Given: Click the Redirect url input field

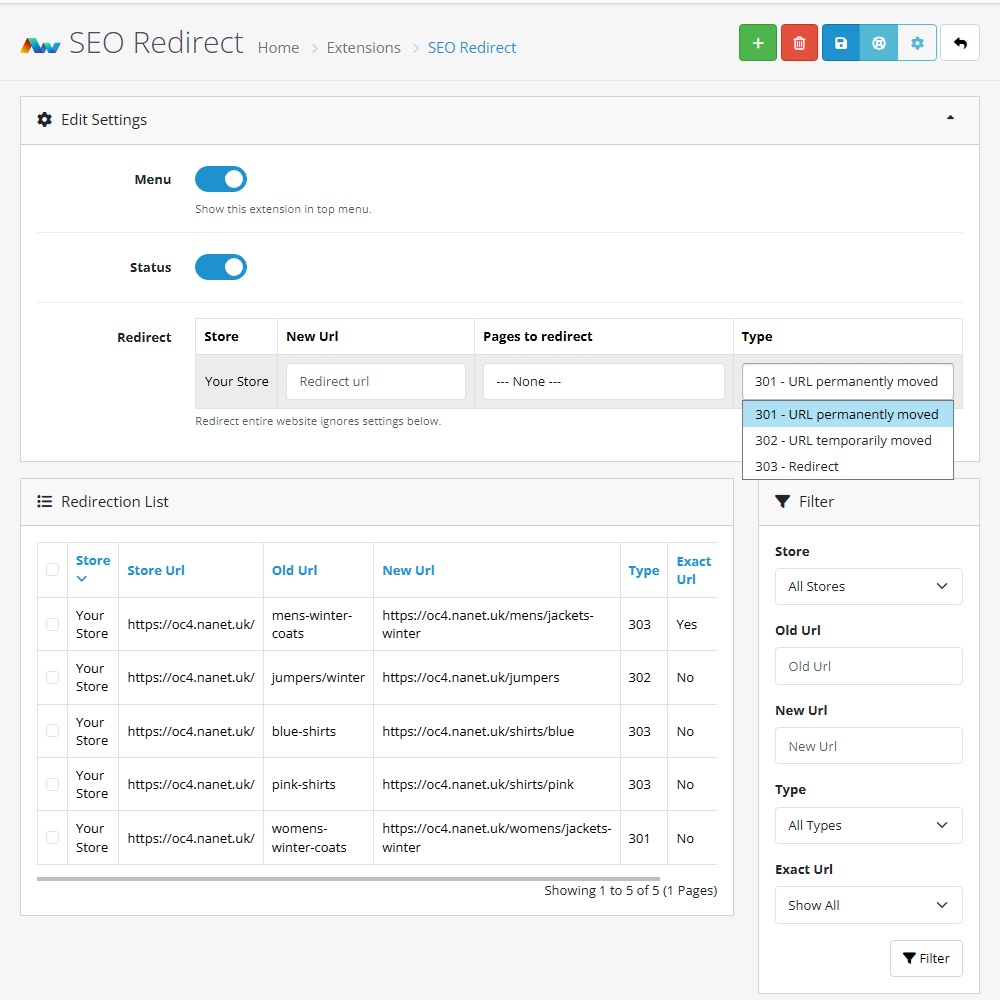Looking at the screenshot, I should tap(376, 382).
